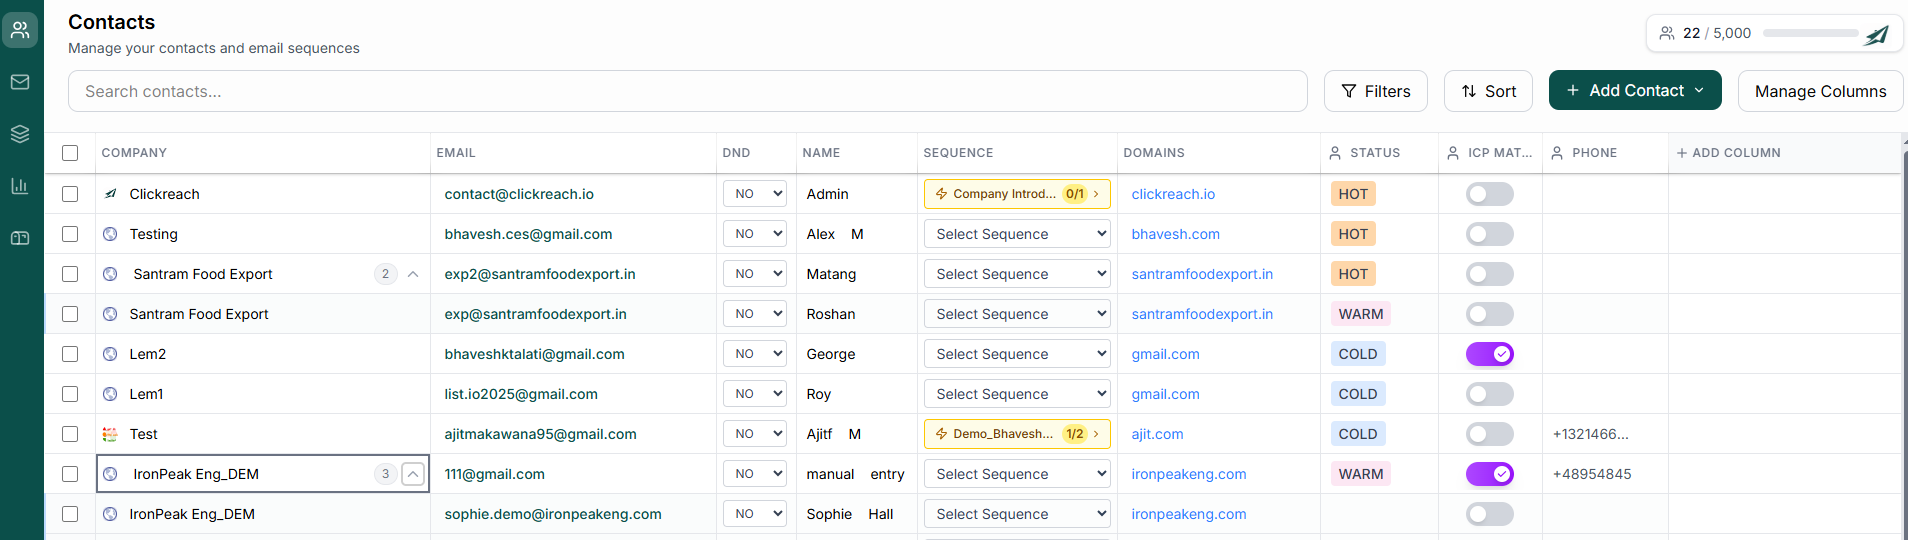Screen dimensions: 1908x540
Task: Click the Search contacts input field
Action: (x=687, y=91)
